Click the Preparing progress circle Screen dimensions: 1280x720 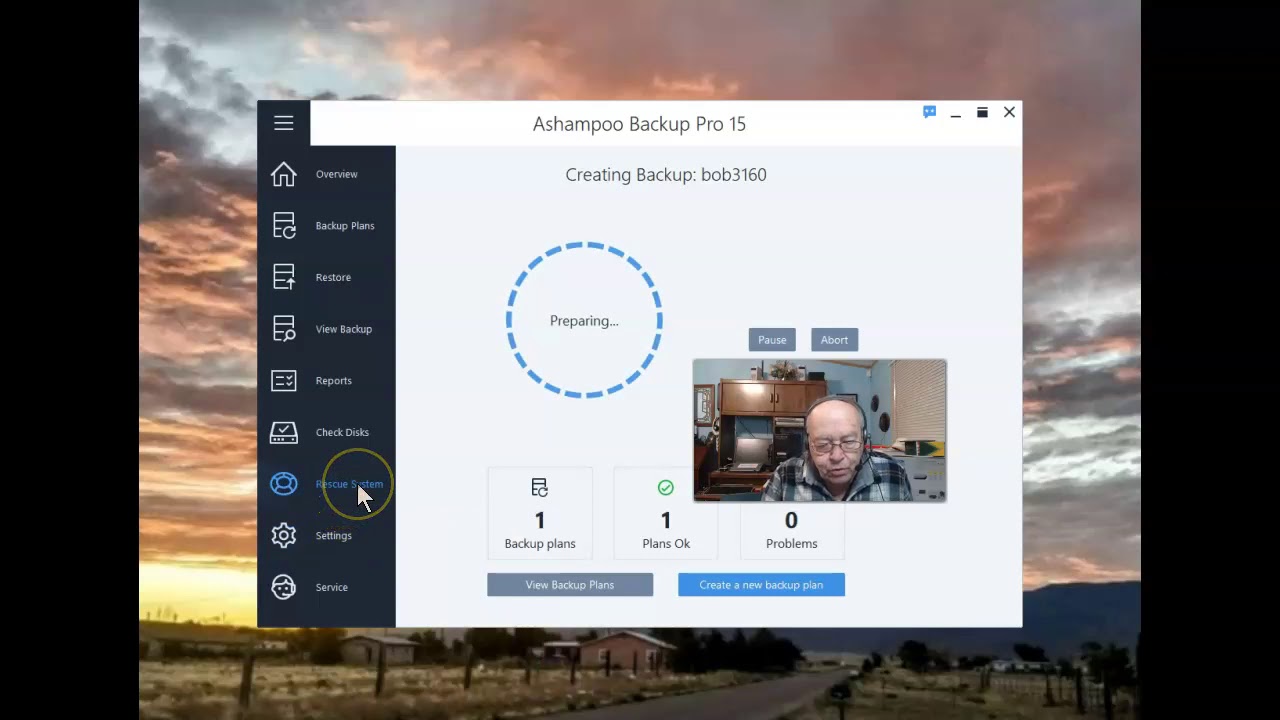[x=584, y=320]
